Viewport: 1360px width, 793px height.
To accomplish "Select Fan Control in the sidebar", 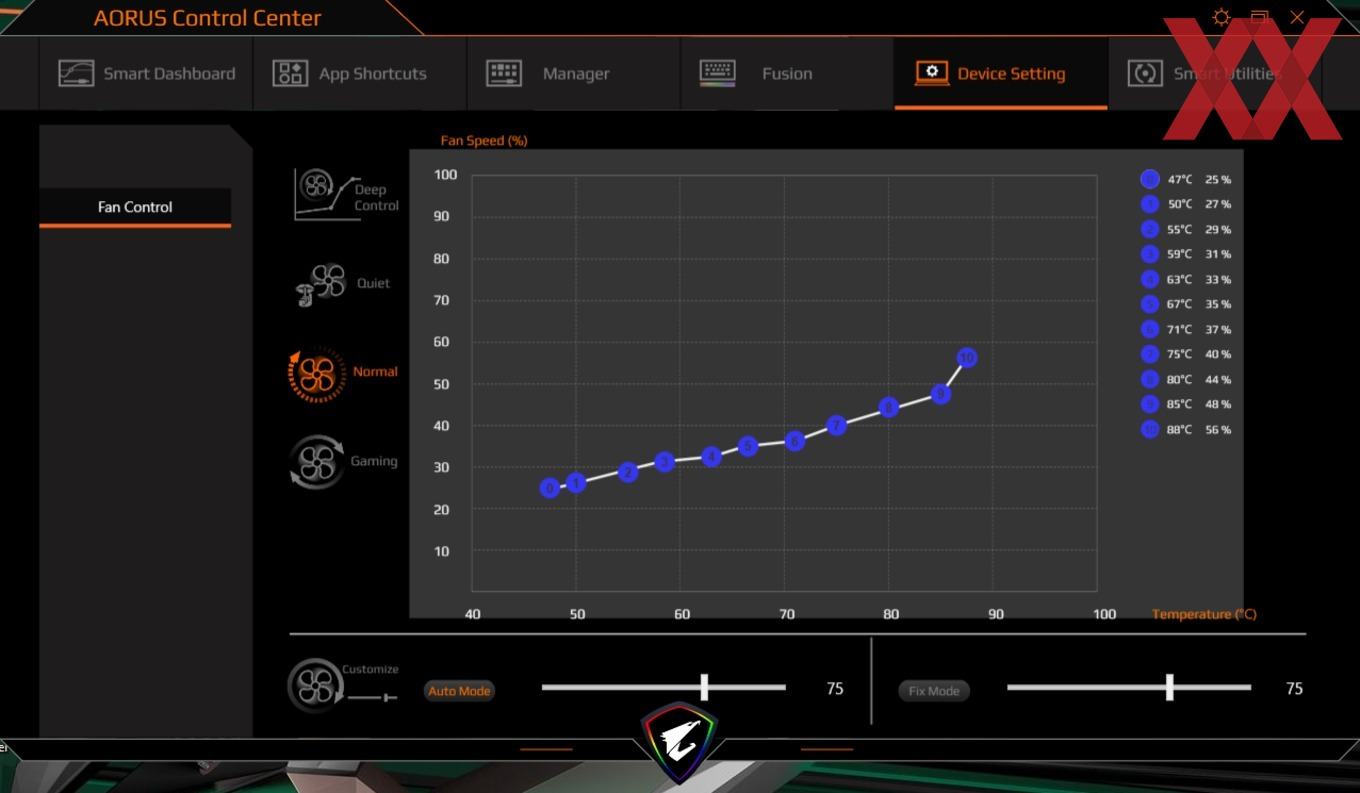I will click(x=135, y=207).
